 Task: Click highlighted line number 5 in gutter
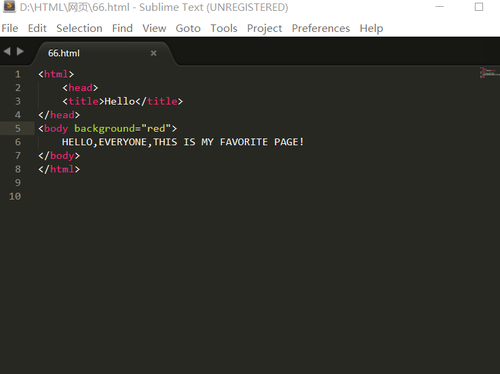coord(18,128)
